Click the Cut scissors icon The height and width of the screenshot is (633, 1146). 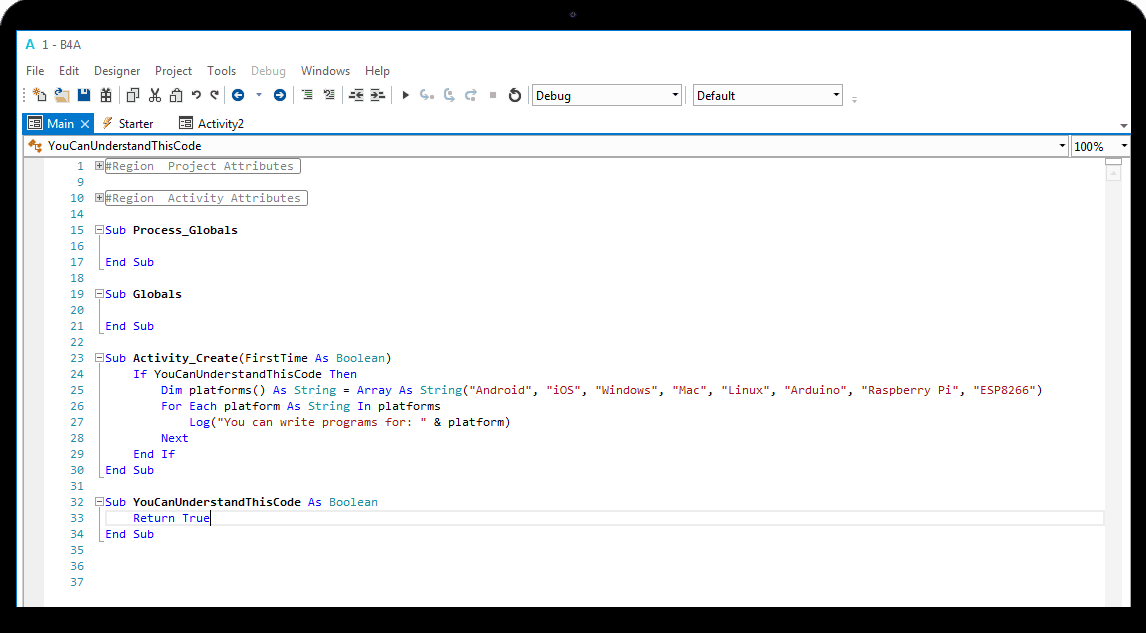click(154, 95)
